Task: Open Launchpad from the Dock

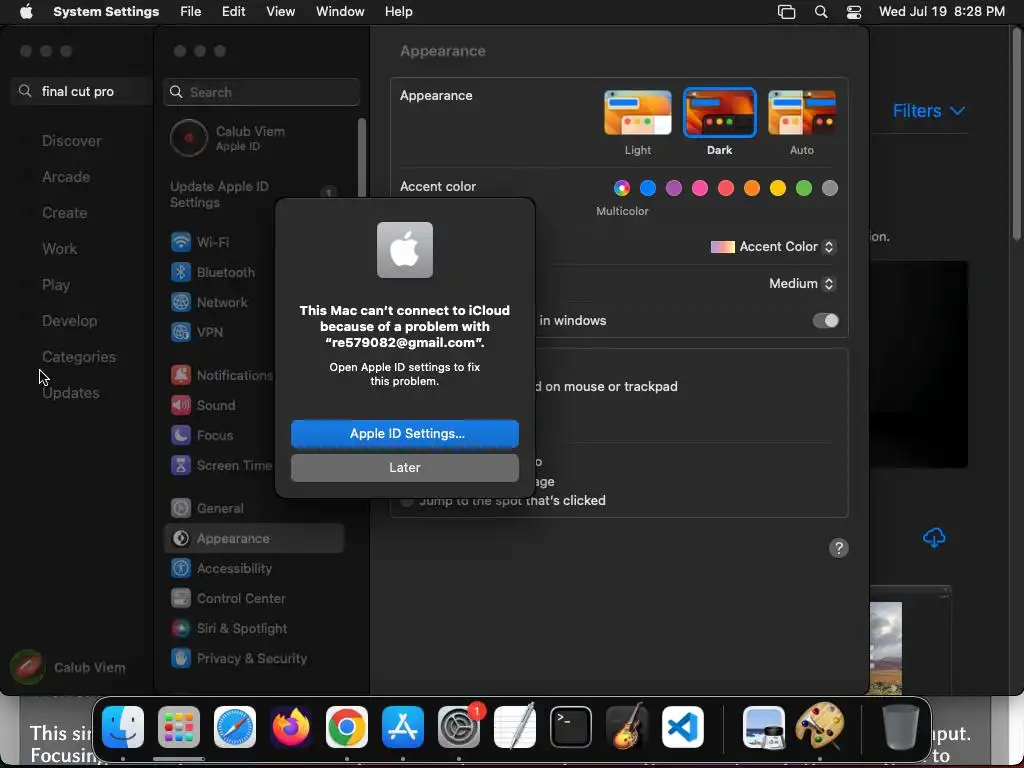Action: coord(179,727)
